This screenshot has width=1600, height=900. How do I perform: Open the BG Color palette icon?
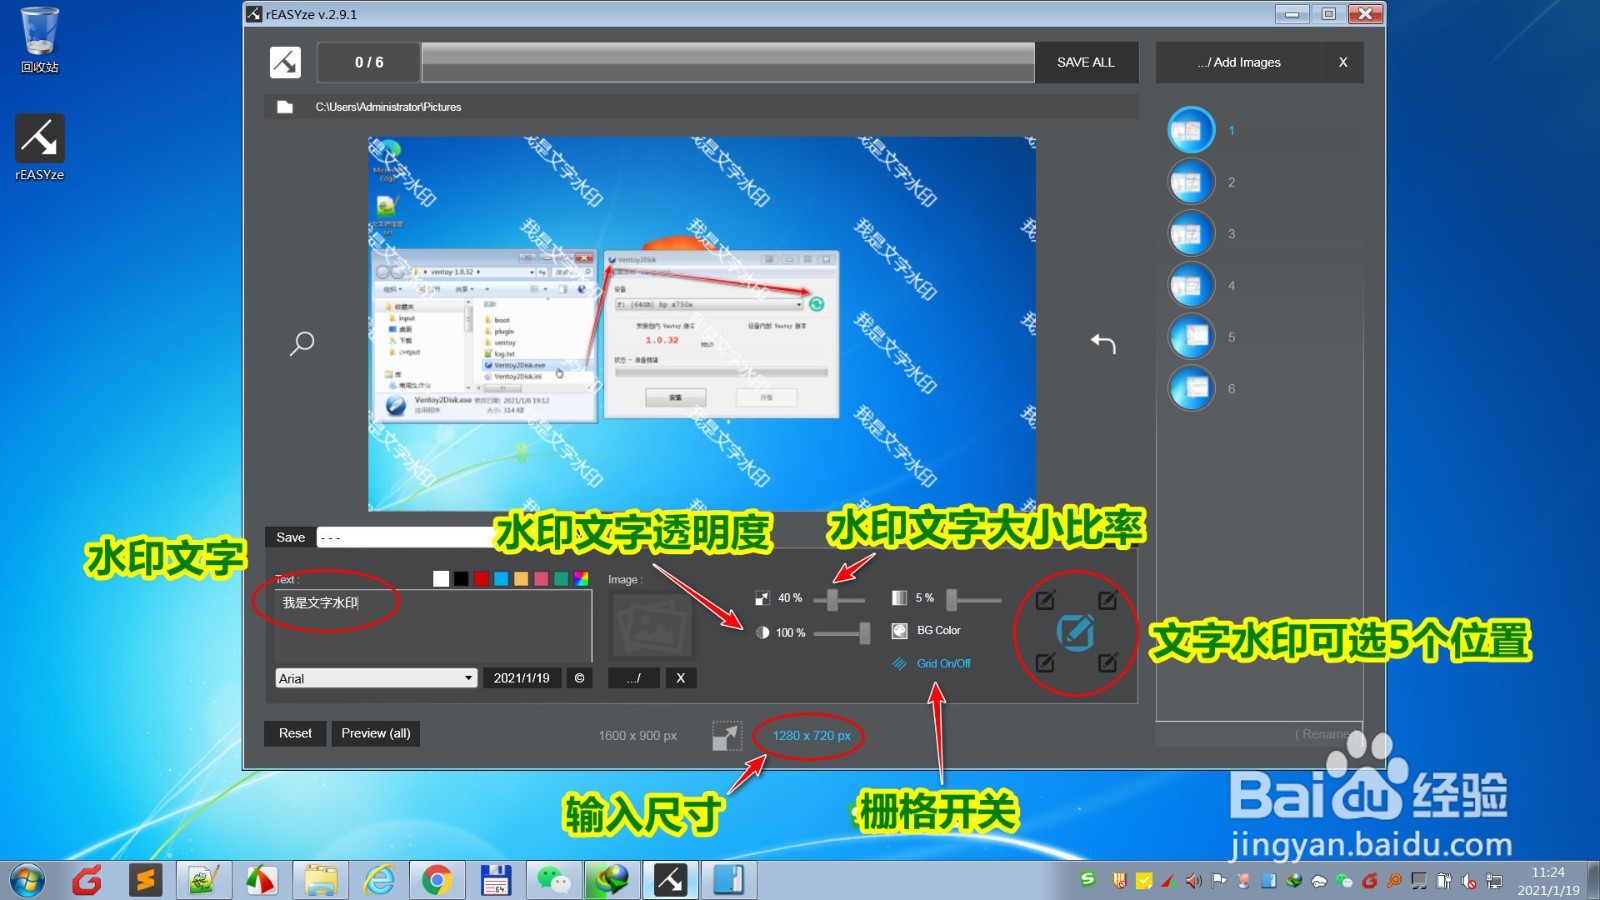899,631
